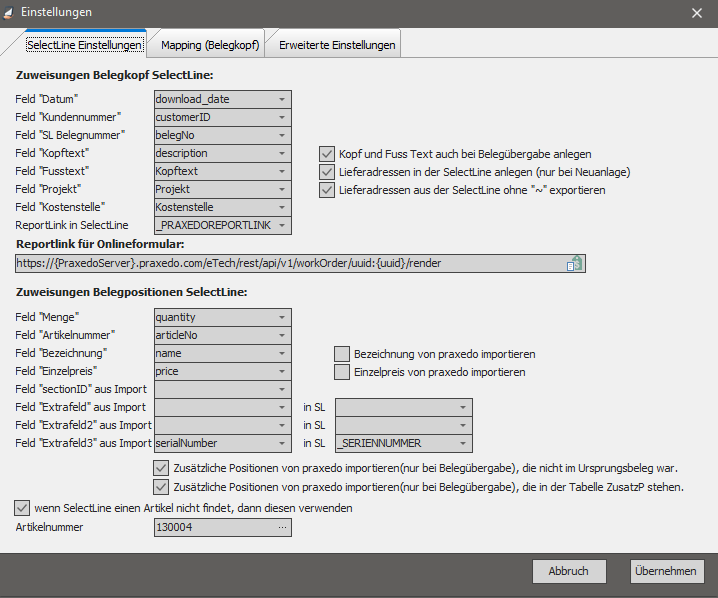718x598 pixels.
Task: Uncheck Lieferadressen ohne "~" exportieren option
Action: coord(327,190)
